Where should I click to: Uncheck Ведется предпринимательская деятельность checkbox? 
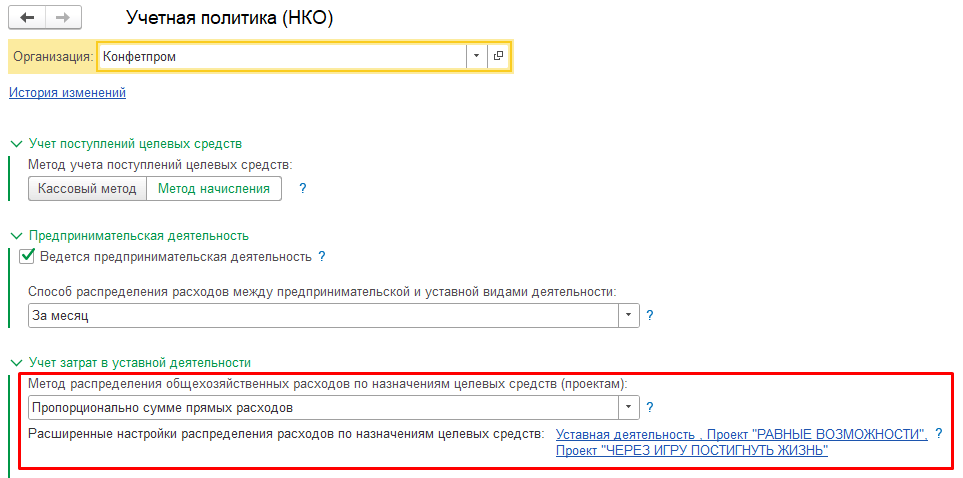tap(28, 257)
